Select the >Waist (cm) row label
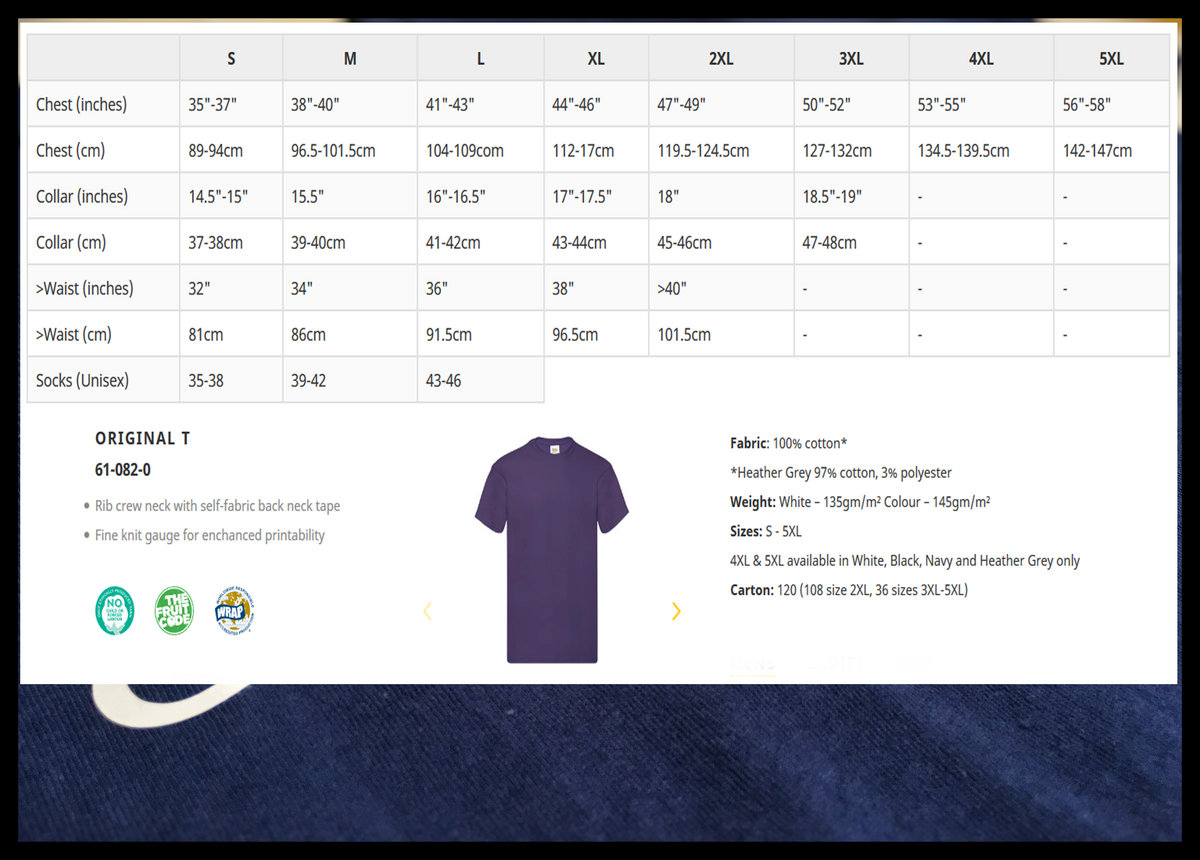The image size is (1200, 860). 73,334
